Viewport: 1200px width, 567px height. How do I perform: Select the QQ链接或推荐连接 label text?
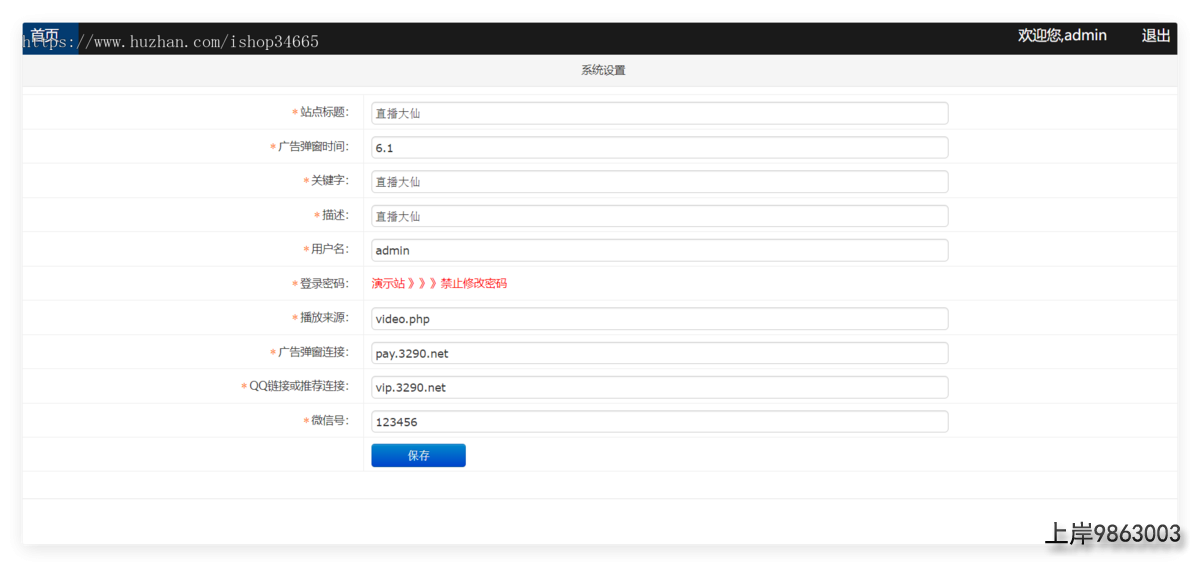(x=298, y=387)
